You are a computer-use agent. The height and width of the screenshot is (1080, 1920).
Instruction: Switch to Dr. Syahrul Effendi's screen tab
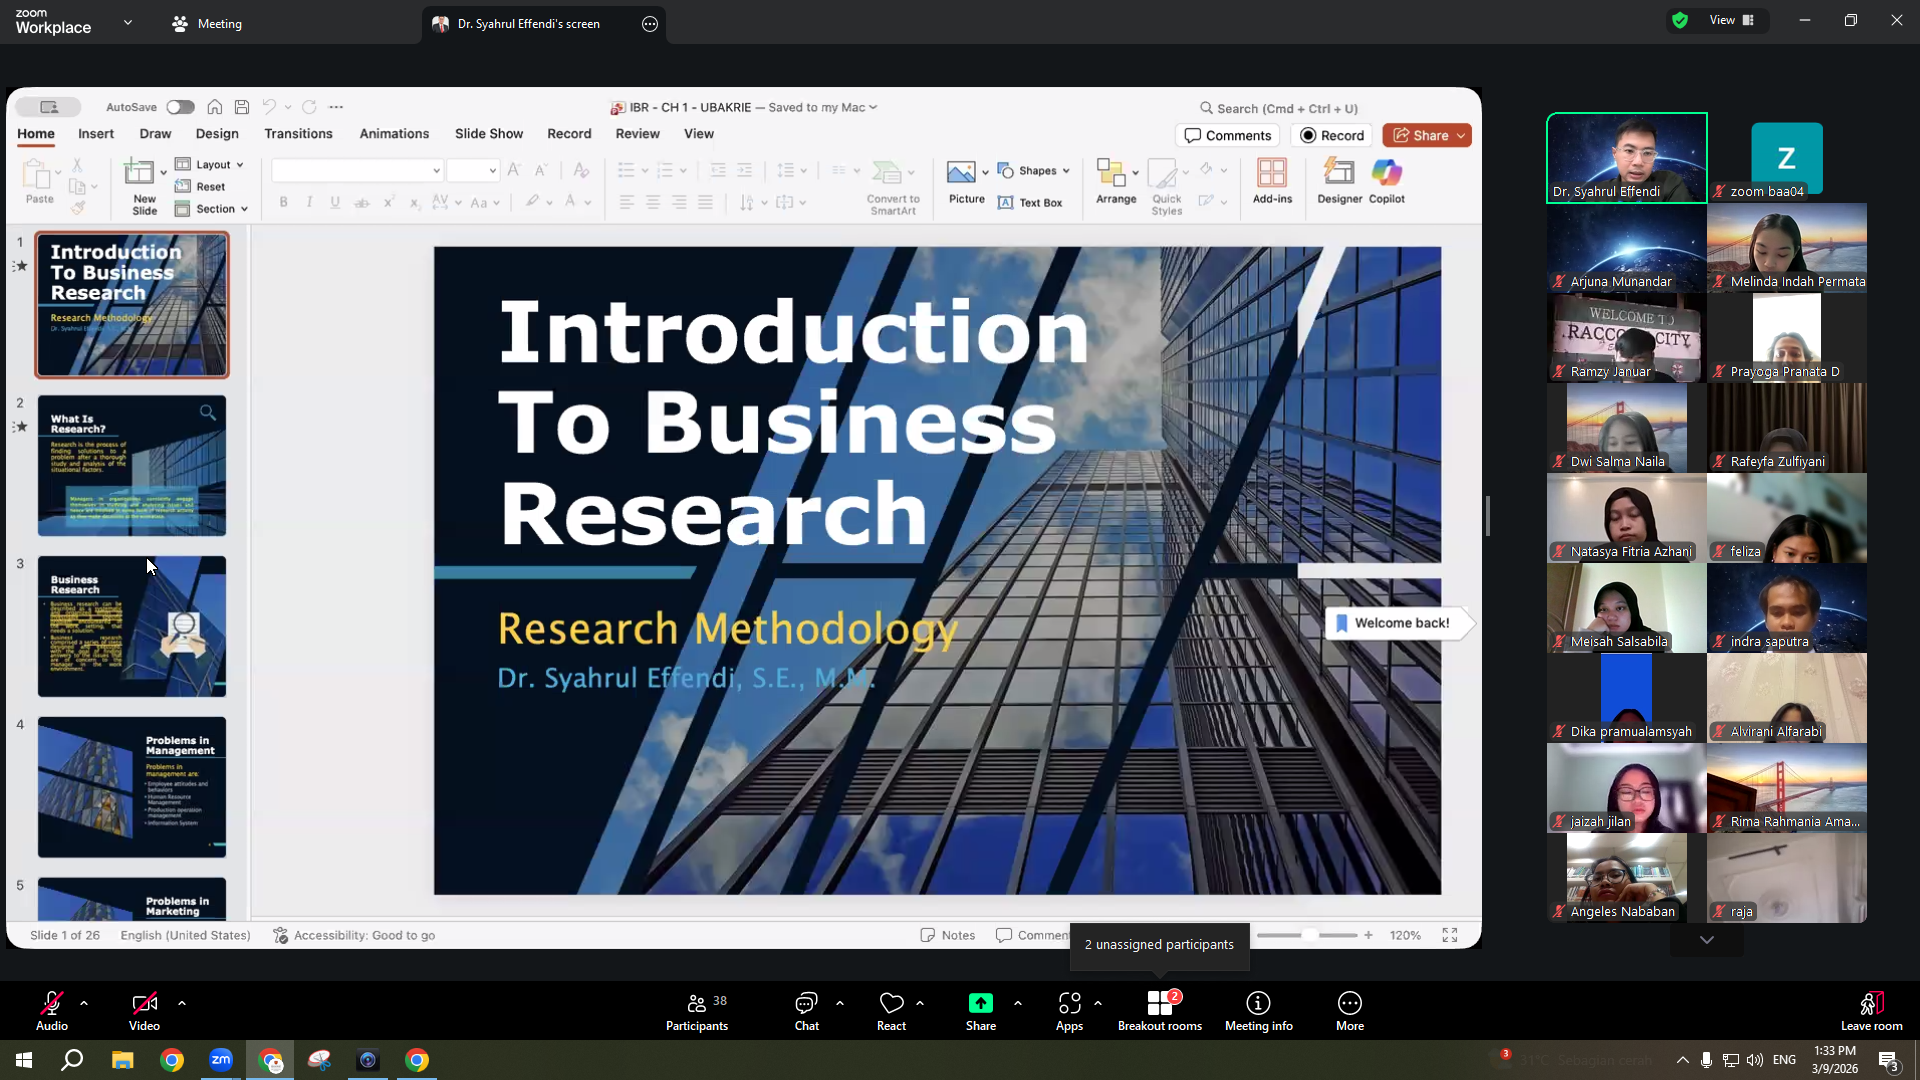coord(529,24)
